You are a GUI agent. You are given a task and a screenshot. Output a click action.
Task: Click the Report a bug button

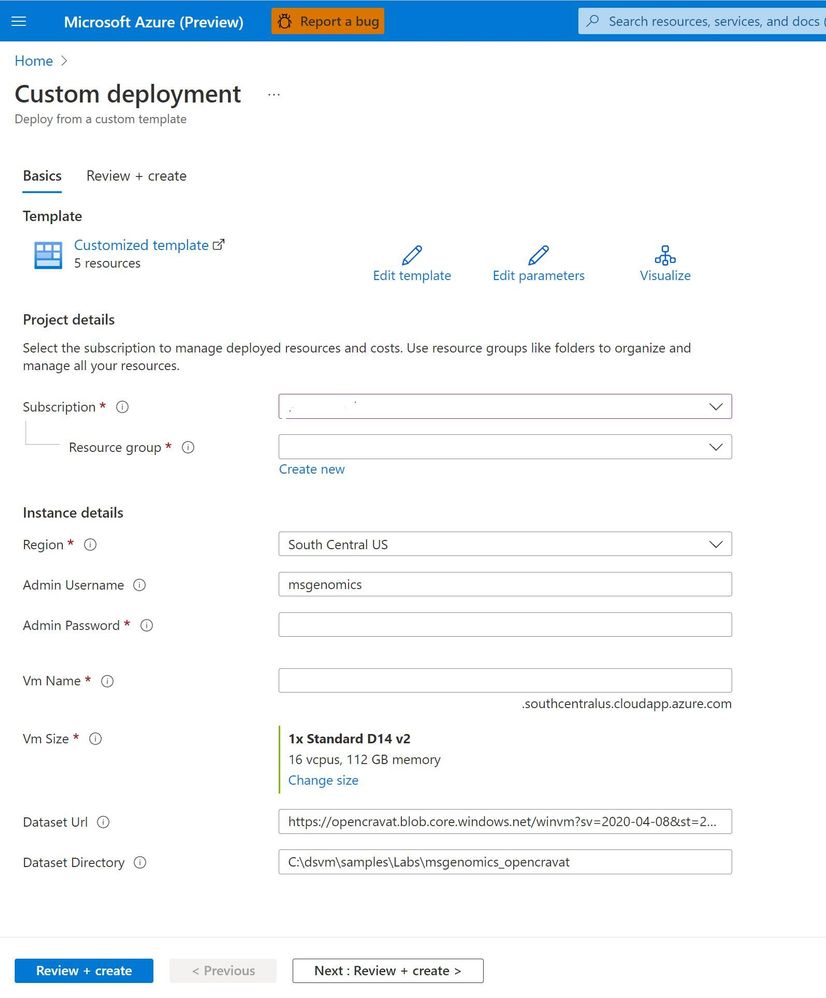tap(327, 21)
